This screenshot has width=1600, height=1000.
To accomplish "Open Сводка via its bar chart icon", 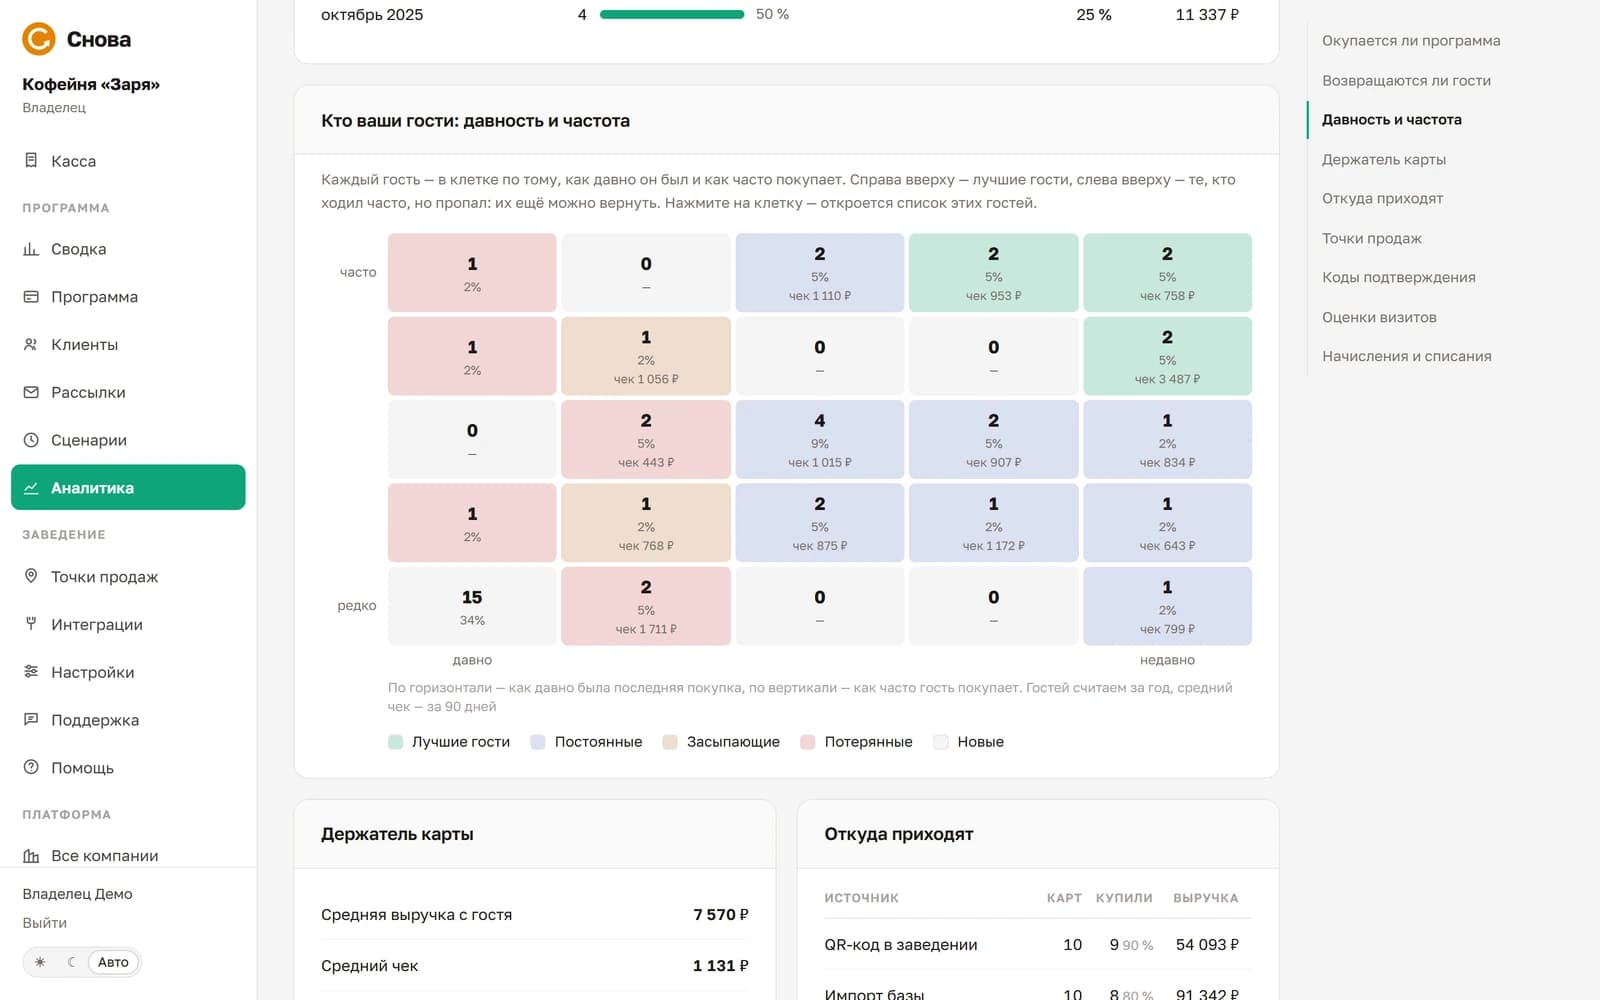I will tap(31, 249).
